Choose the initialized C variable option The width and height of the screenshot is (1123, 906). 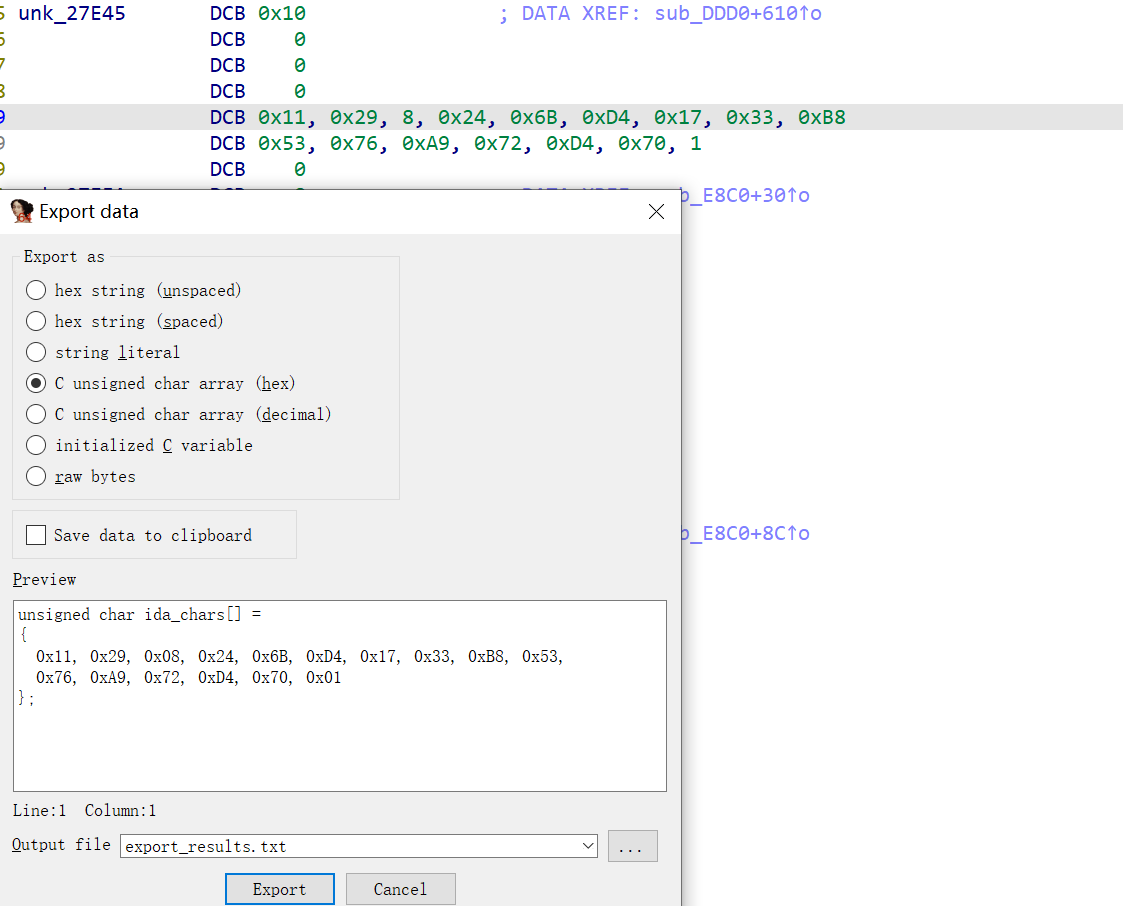[x=37, y=446]
